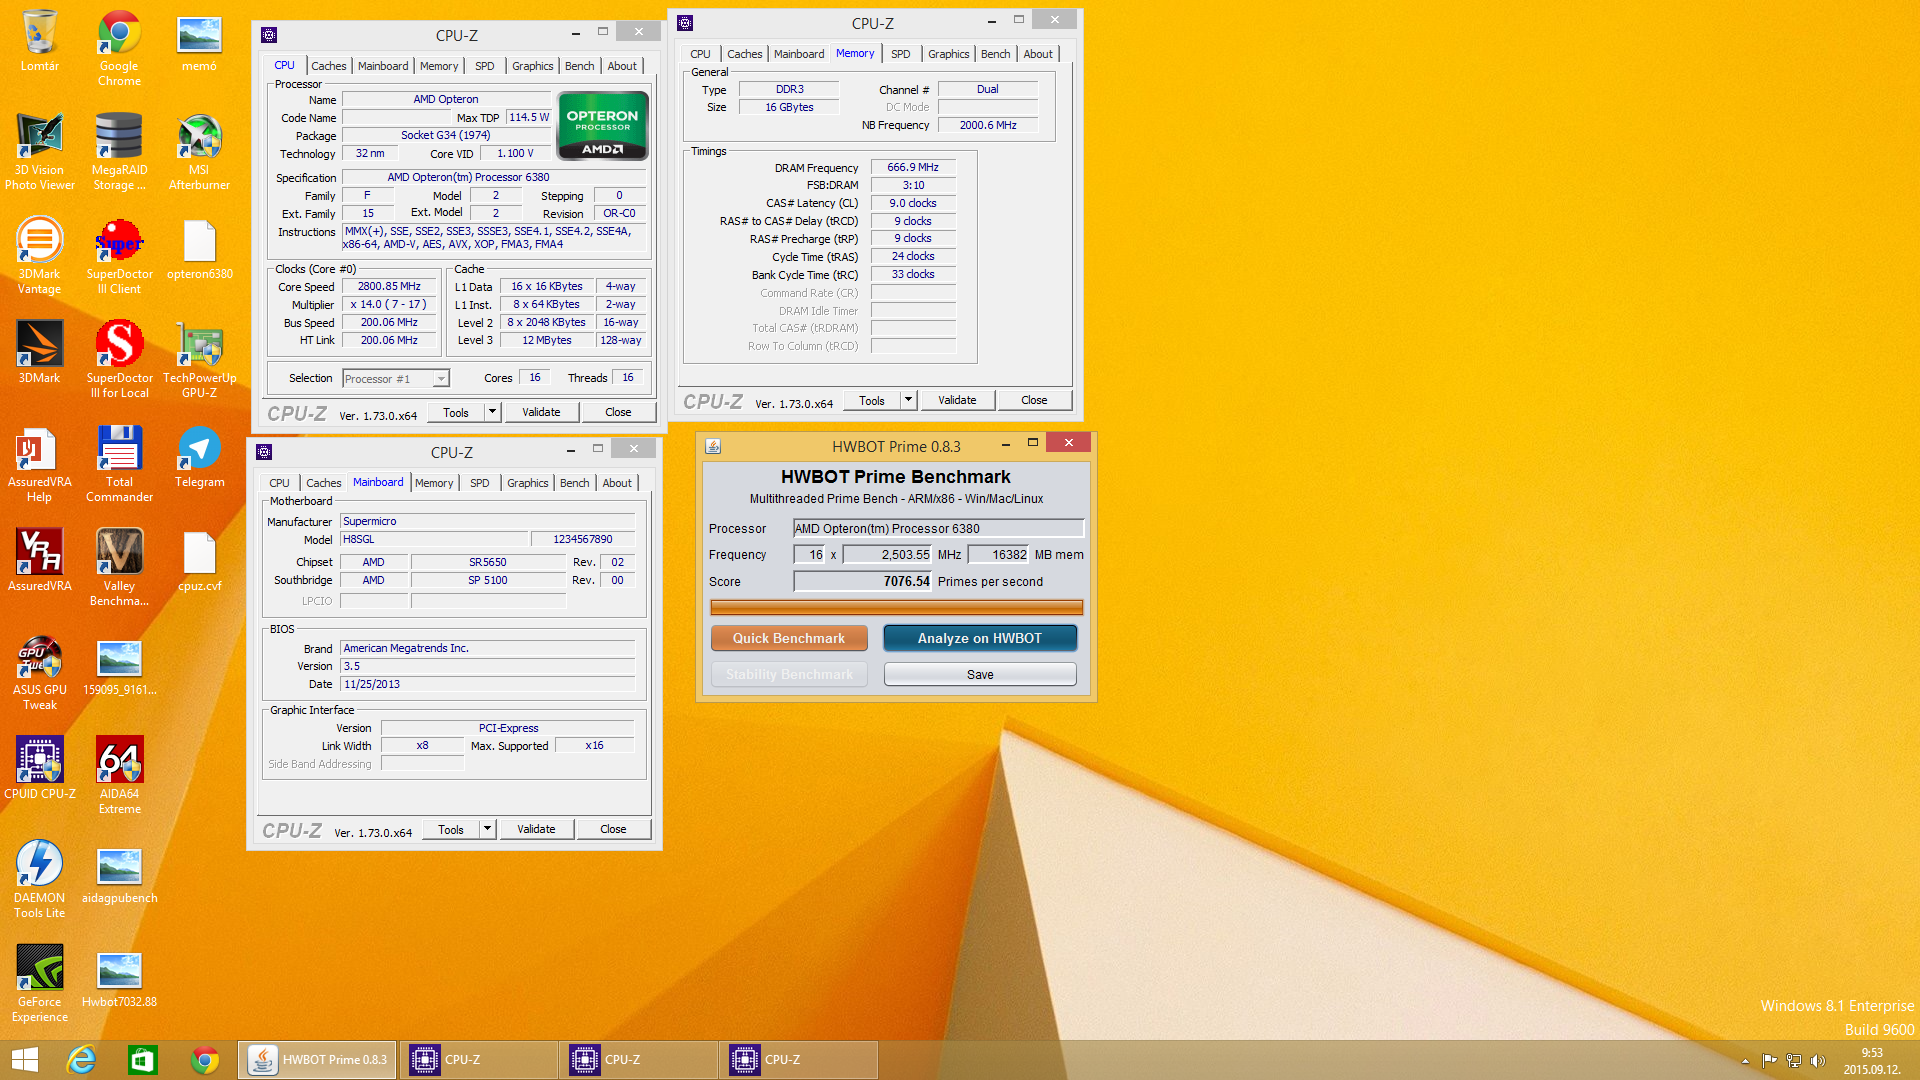Viewport: 1920px width, 1080px height.
Task: Click Close button in Memory window
Action: [1034, 400]
